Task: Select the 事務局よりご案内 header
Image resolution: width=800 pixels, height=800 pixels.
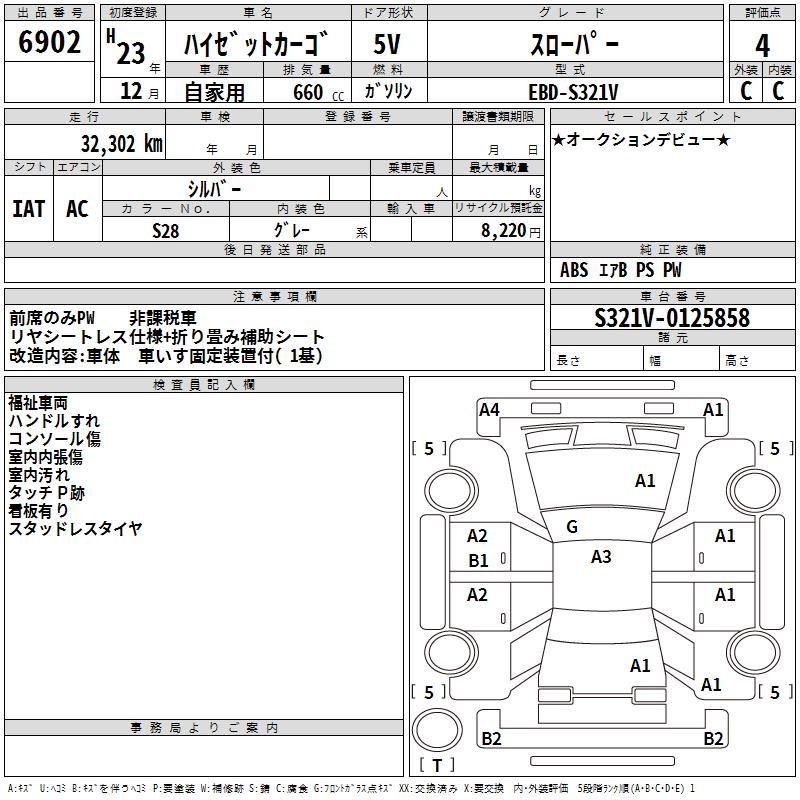Action: (204, 728)
